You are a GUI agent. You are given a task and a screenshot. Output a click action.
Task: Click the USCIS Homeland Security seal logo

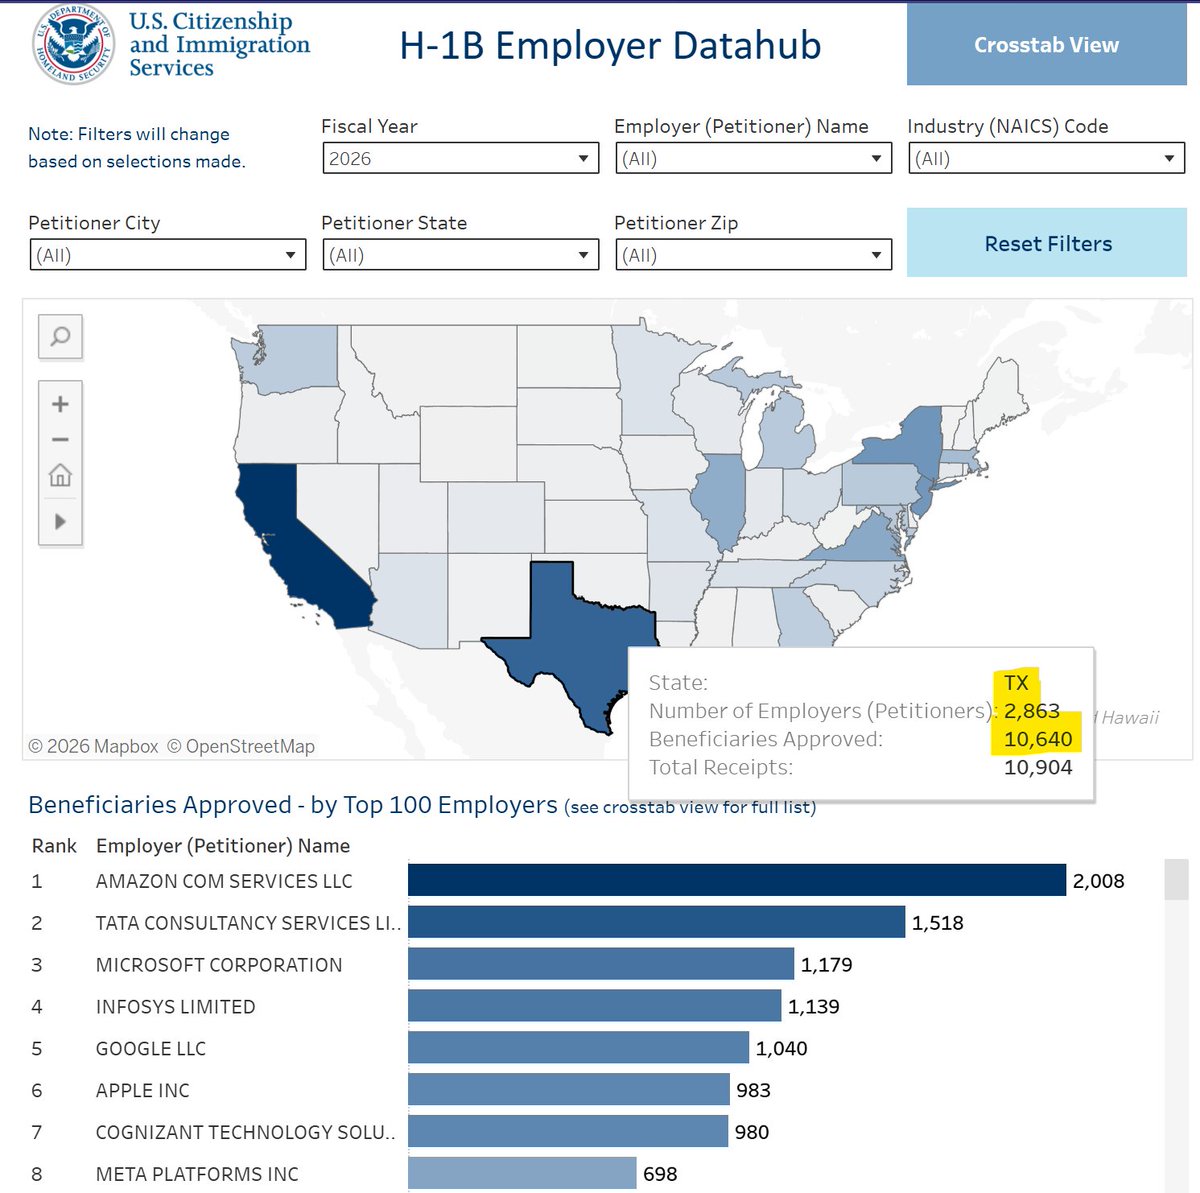coord(73,45)
